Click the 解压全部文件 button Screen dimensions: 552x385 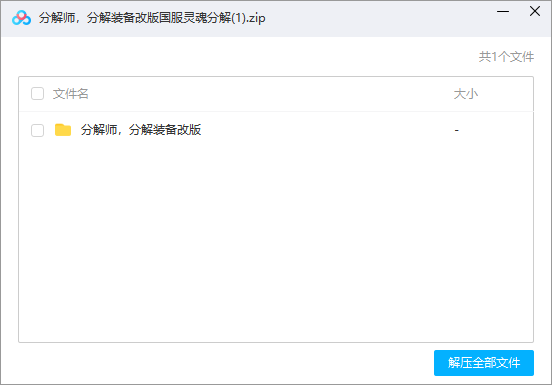click(484, 363)
